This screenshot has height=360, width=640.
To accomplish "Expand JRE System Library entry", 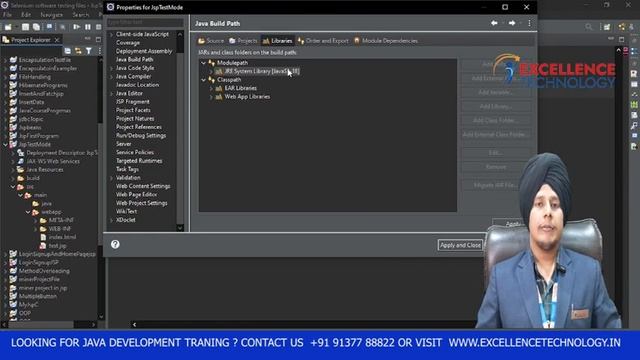I will tap(211, 71).
